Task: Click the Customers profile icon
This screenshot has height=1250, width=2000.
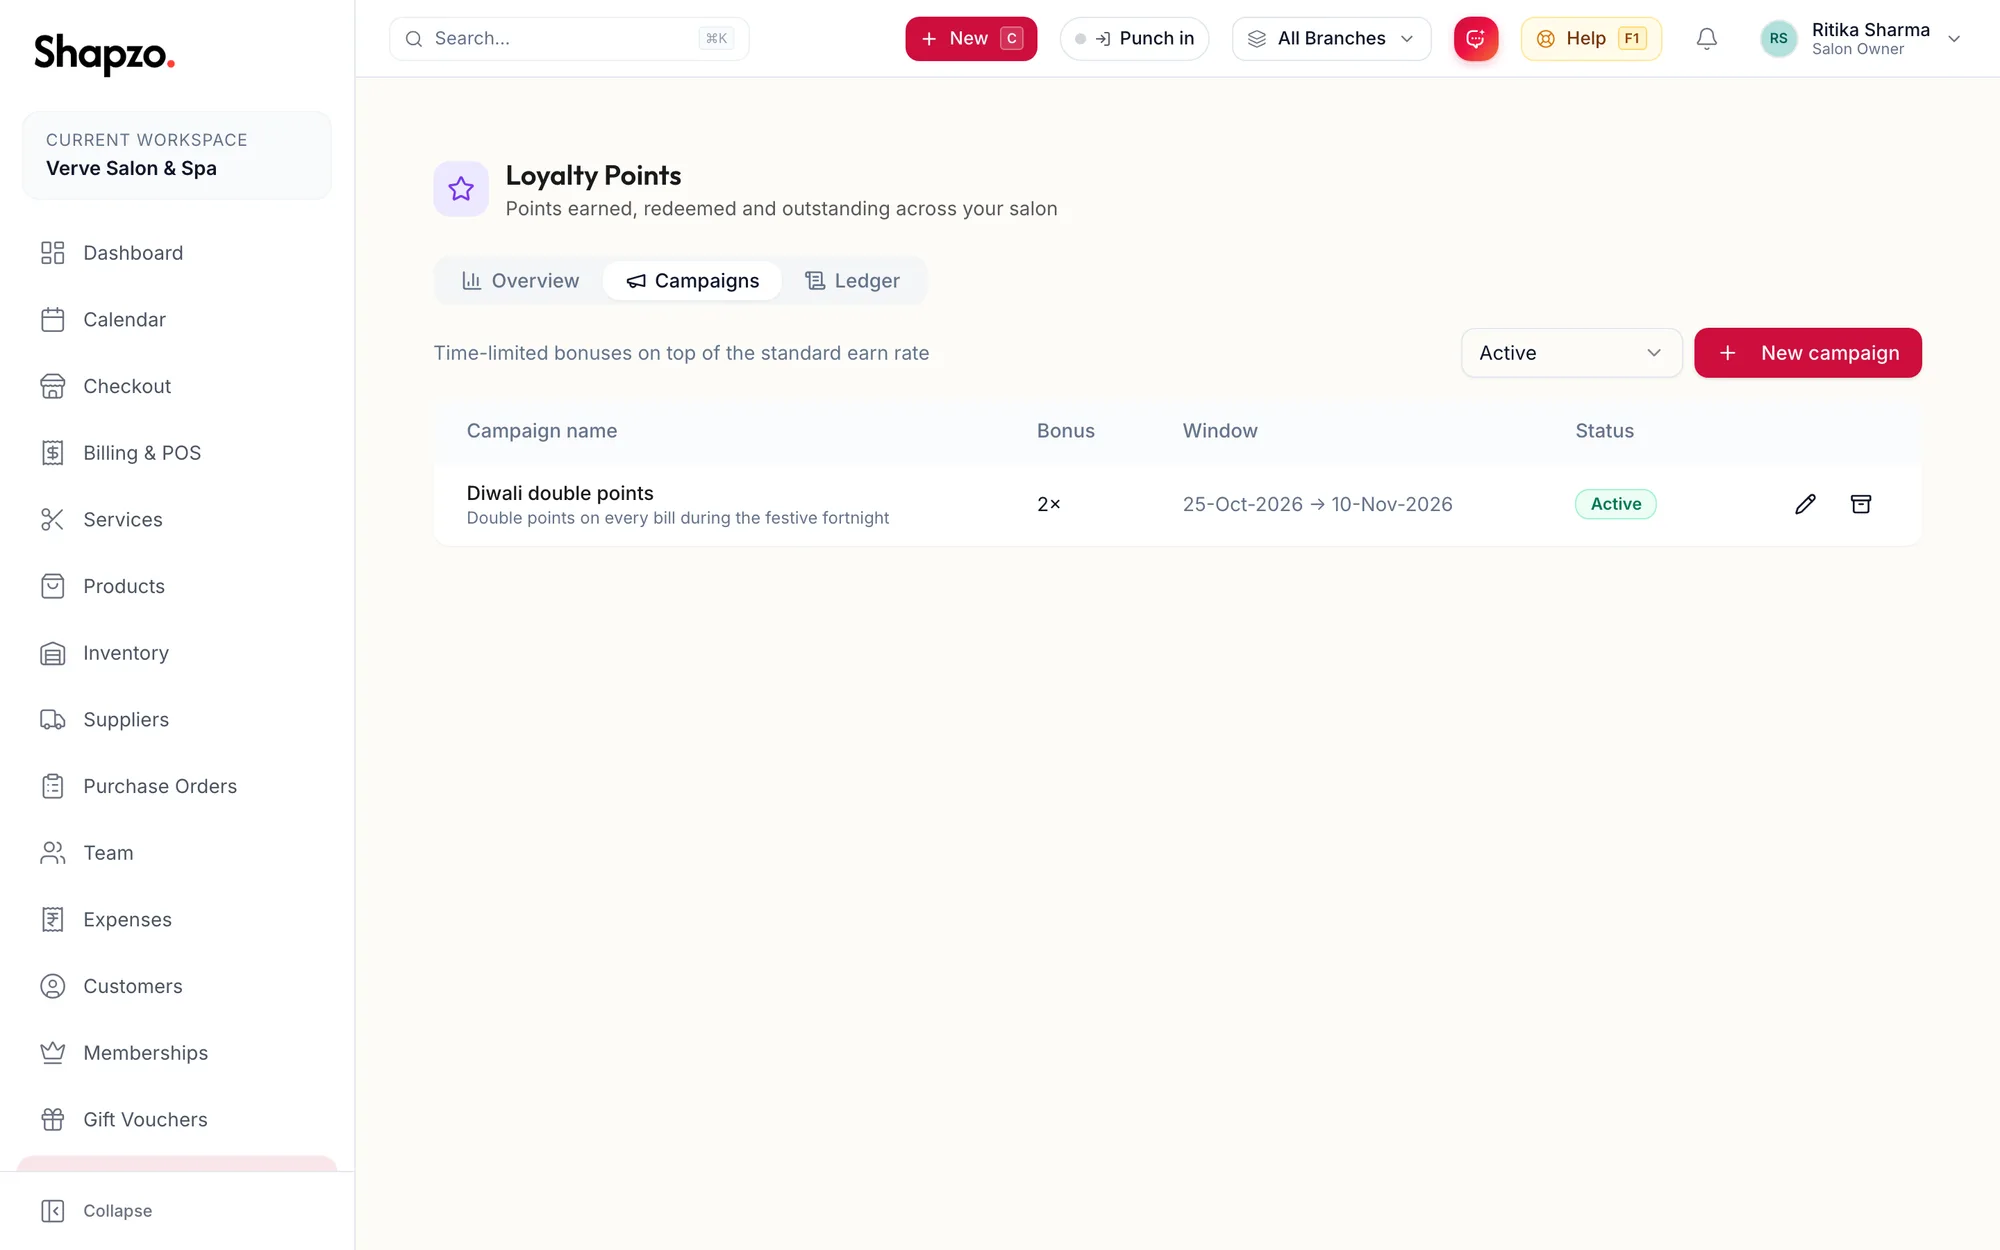Action: point(53,986)
